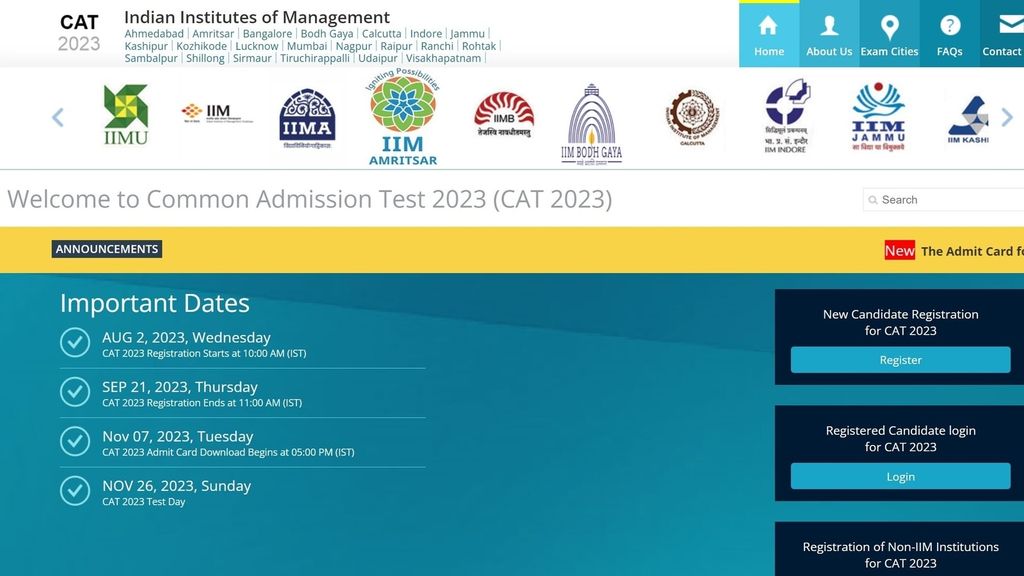Open the Kozhikode institute link
1024x576 pixels.
[202, 46]
